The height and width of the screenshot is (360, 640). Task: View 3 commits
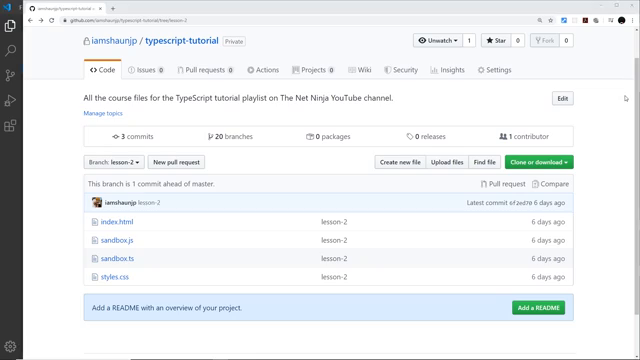pyautogui.click(x=133, y=136)
